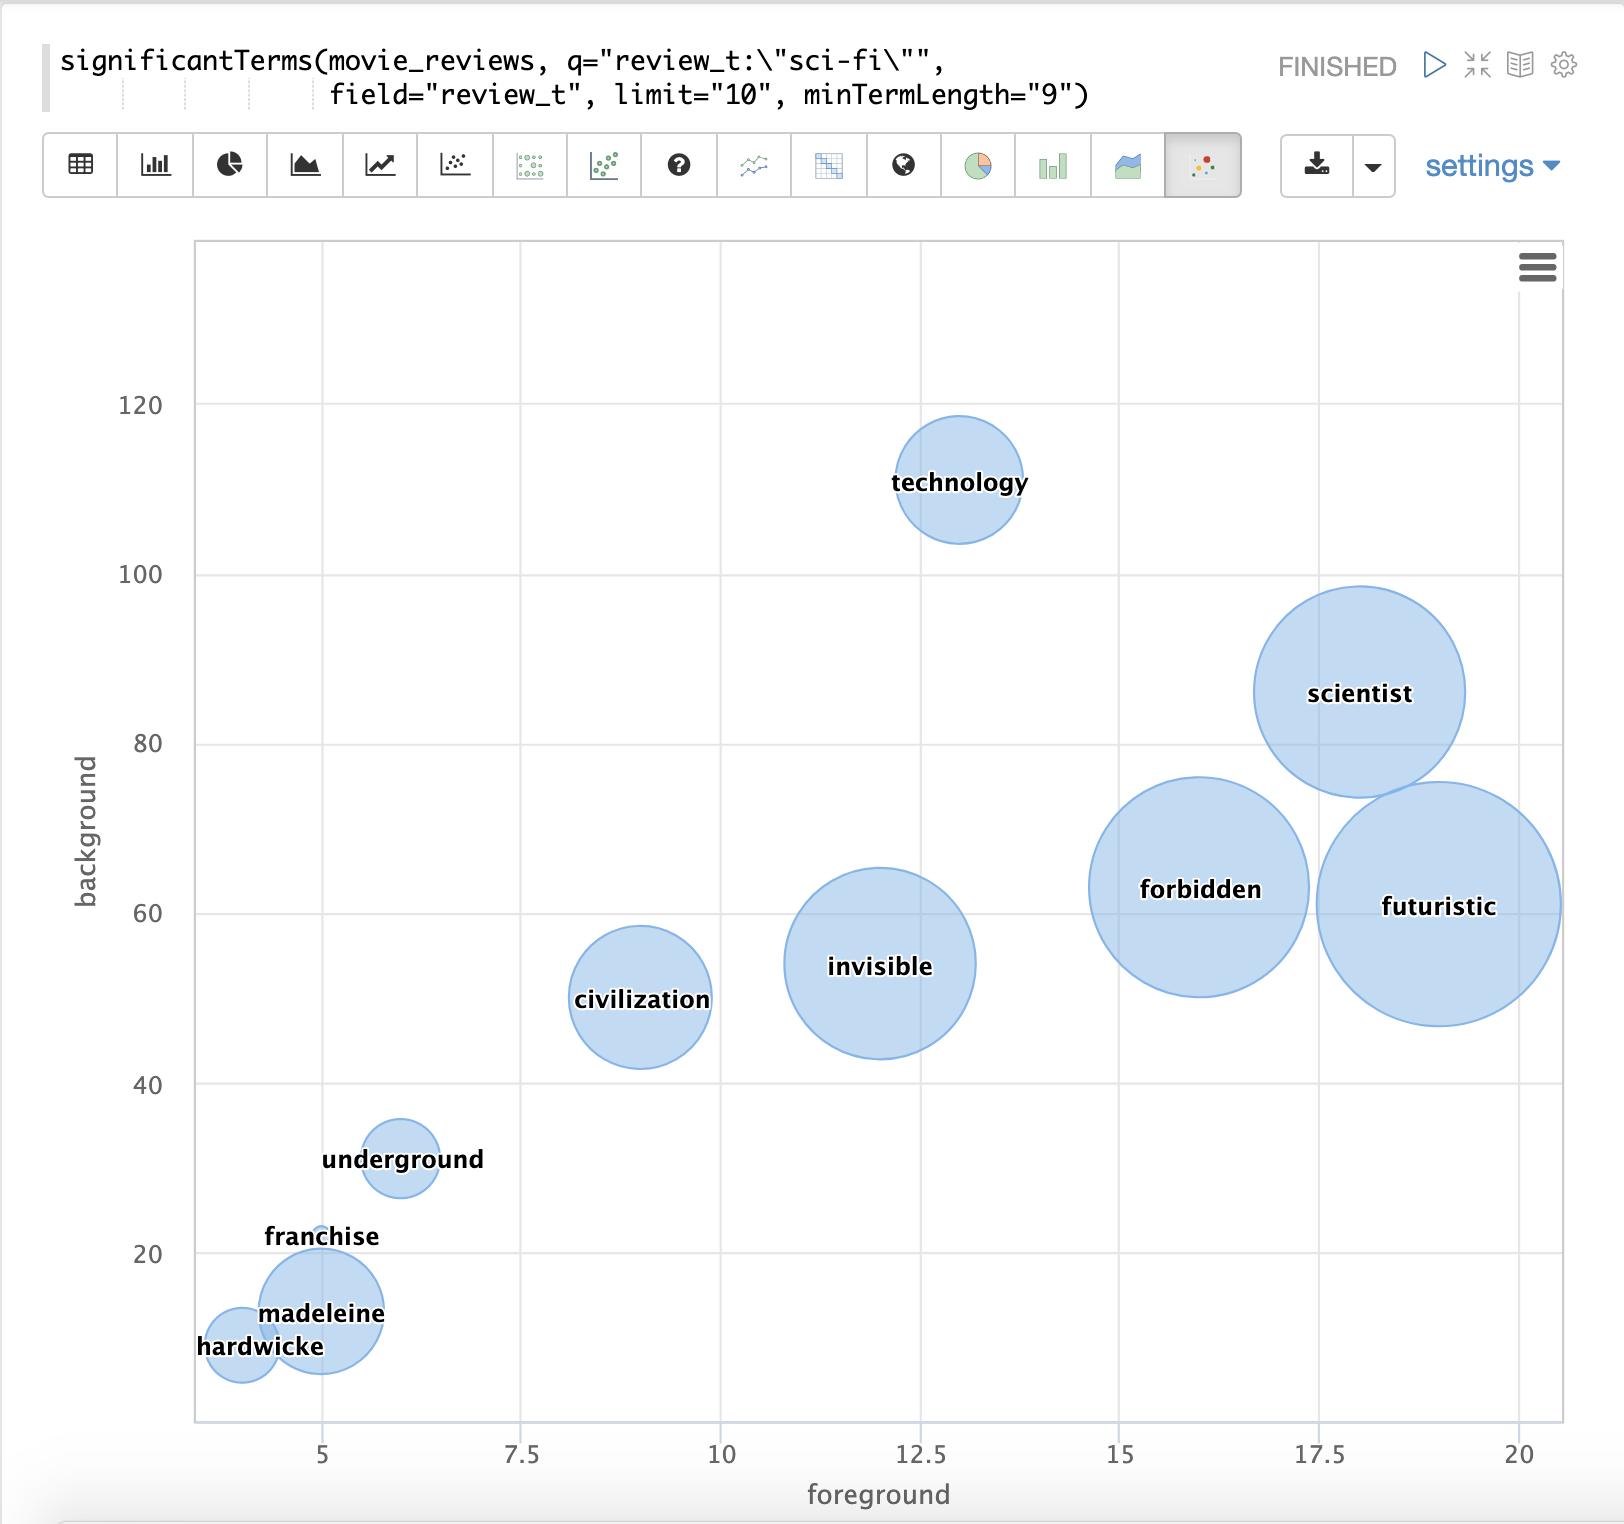The height and width of the screenshot is (1524, 1624).
Task: Select the black line chart icon
Action: (x=380, y=165)
